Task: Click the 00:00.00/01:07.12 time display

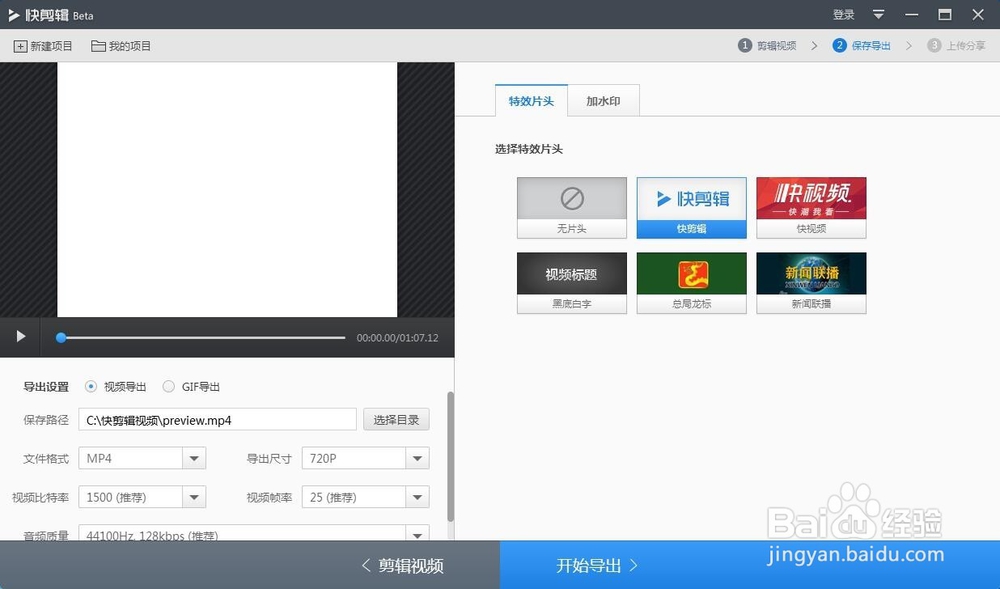Action: 397,338
